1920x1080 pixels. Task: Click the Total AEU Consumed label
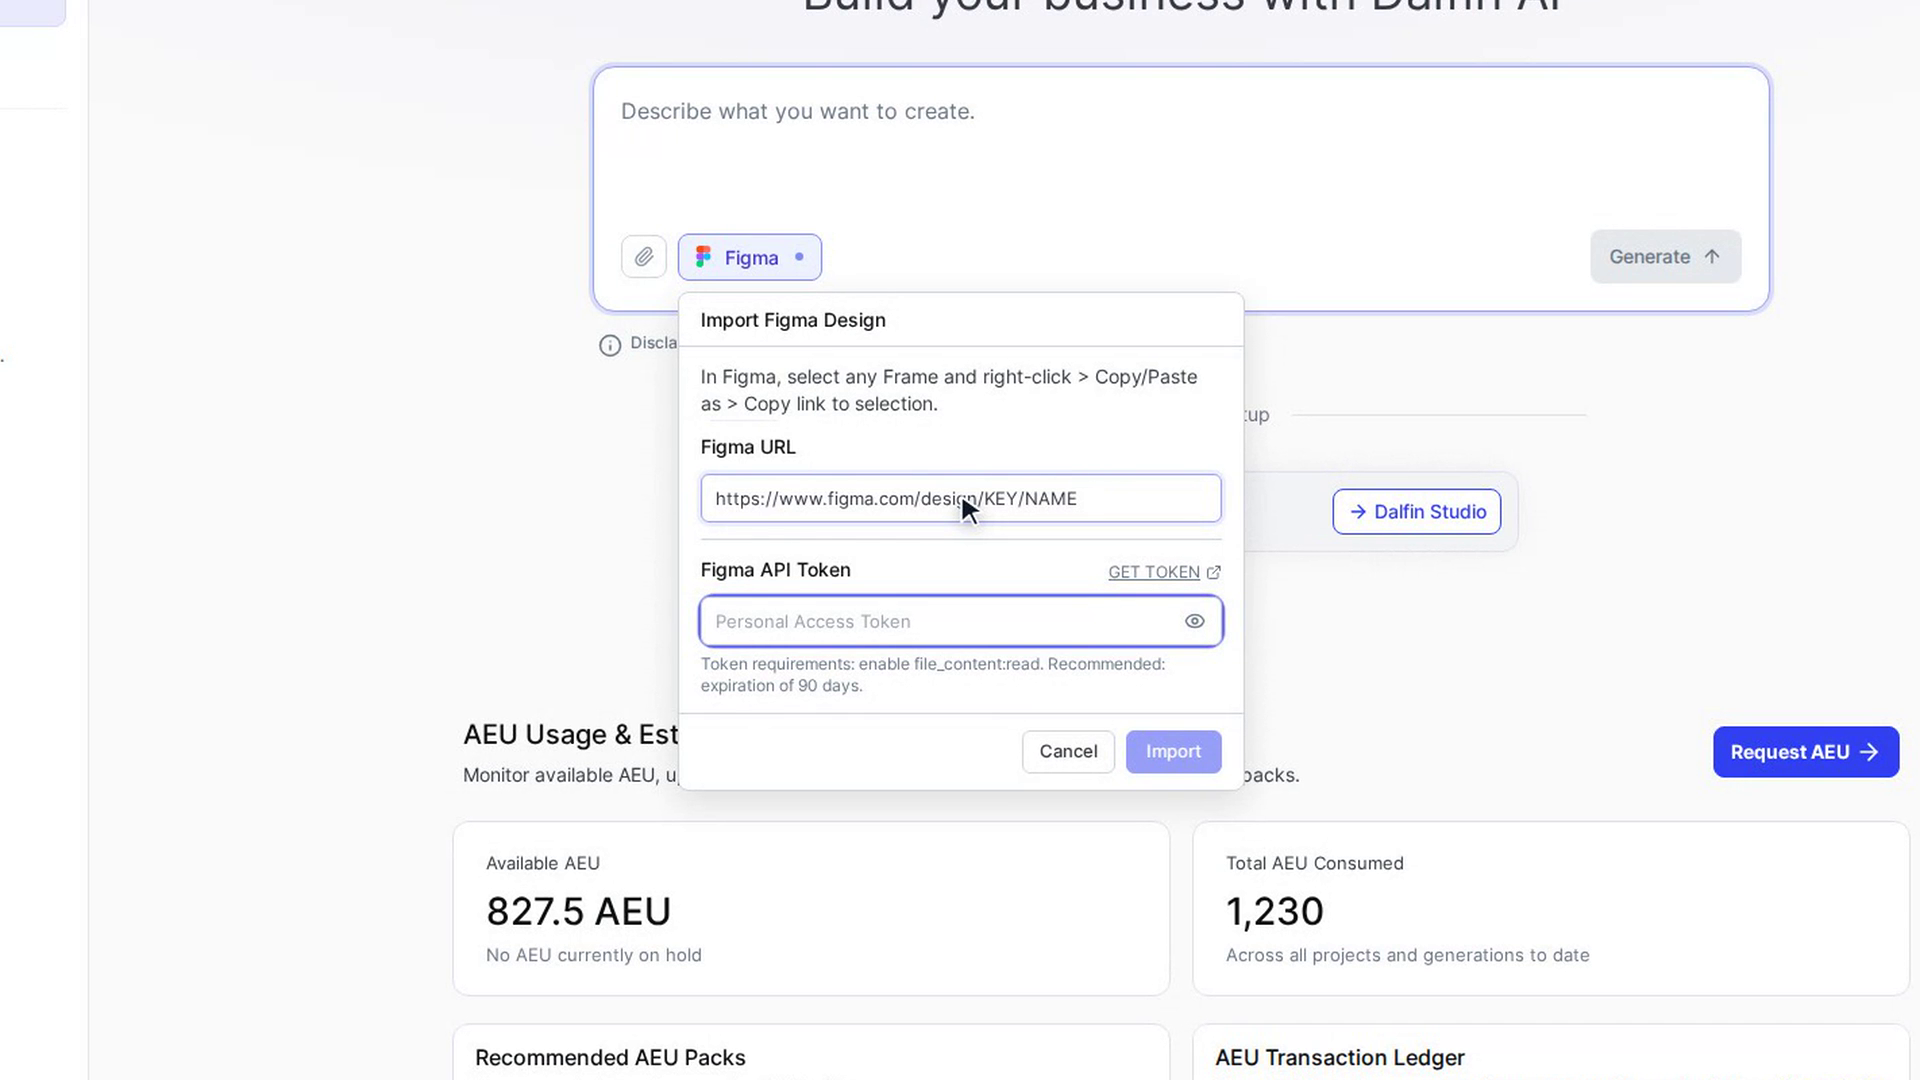pos(1314,863)
